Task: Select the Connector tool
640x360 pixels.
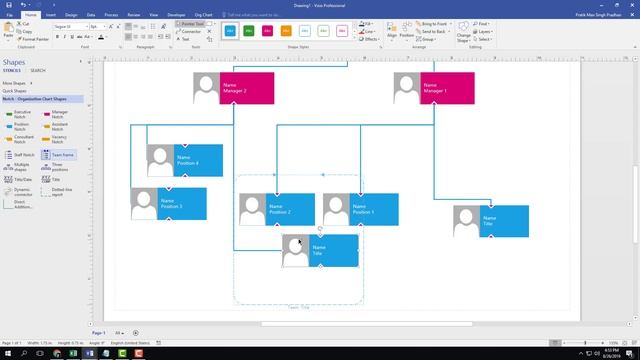Action: pyautogui.click(x=188, y=31)
